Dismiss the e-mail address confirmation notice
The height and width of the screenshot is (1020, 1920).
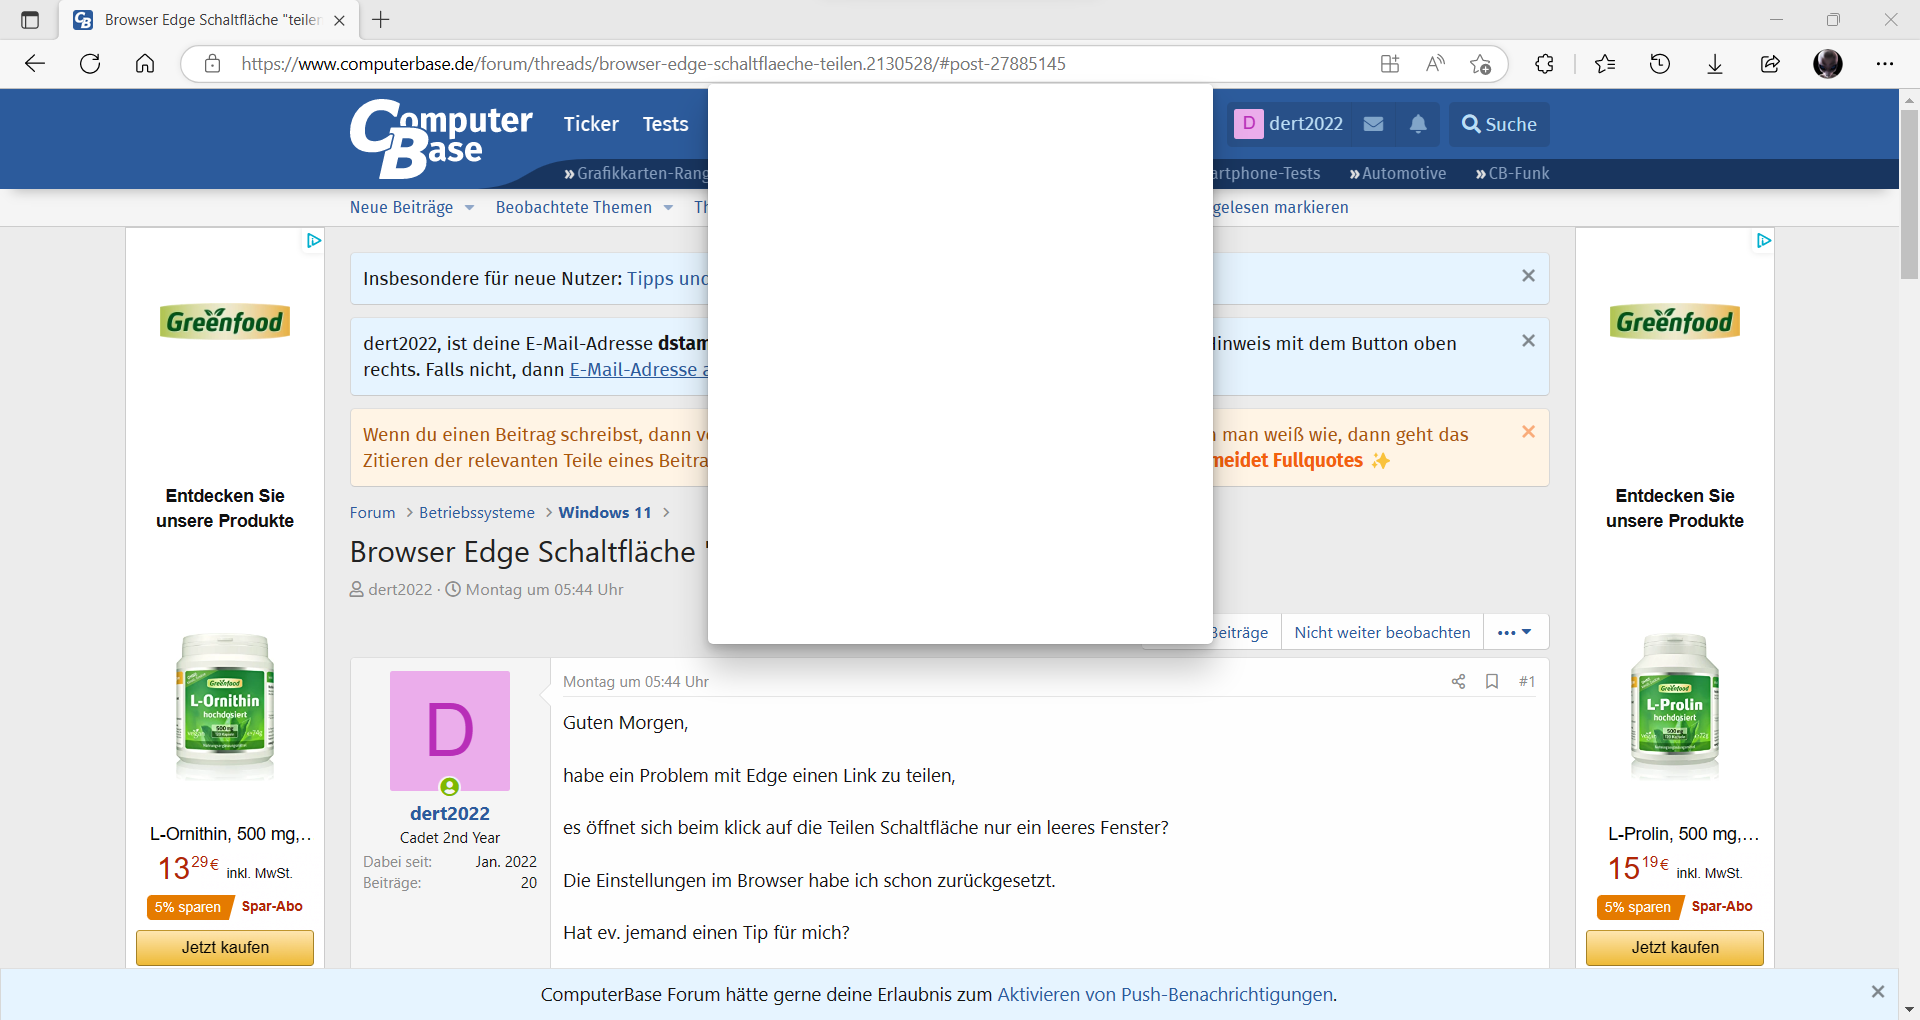coord(1528,341)
